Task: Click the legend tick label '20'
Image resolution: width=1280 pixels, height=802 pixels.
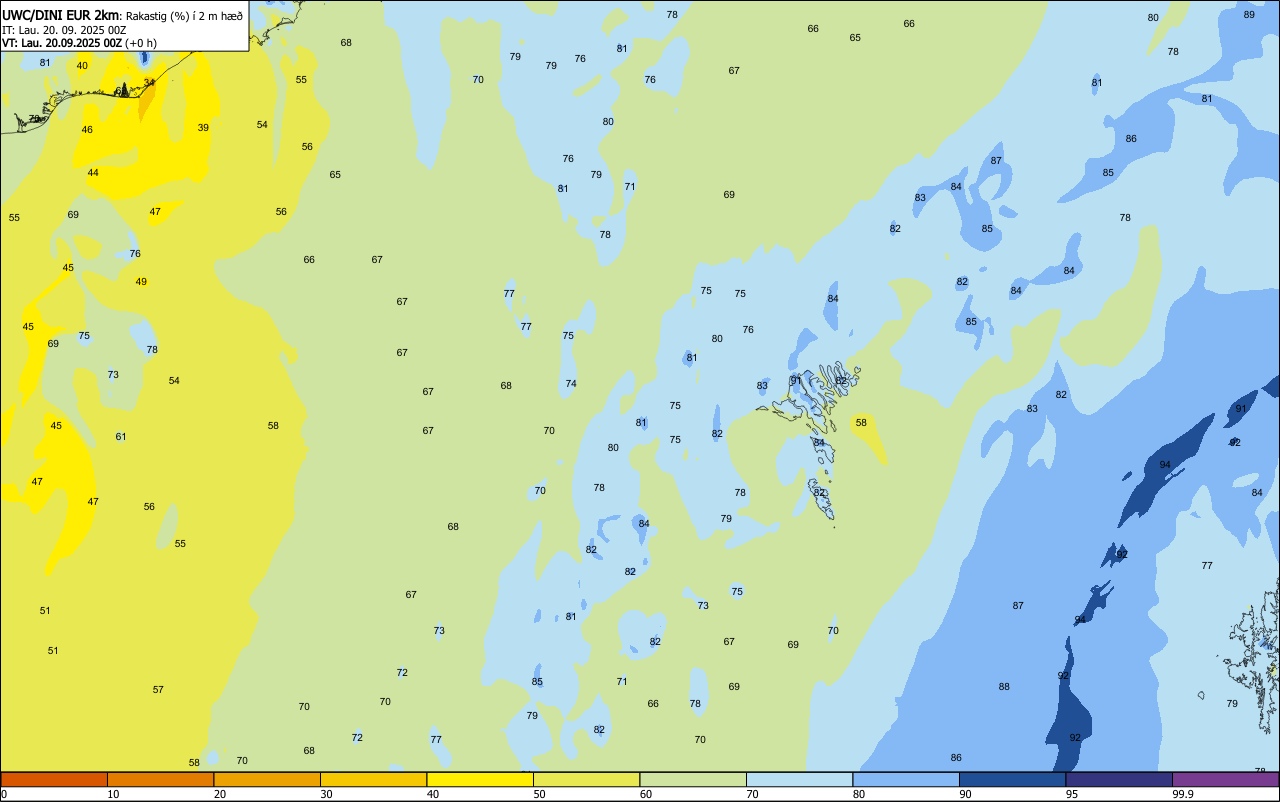Action: [220, 794]
